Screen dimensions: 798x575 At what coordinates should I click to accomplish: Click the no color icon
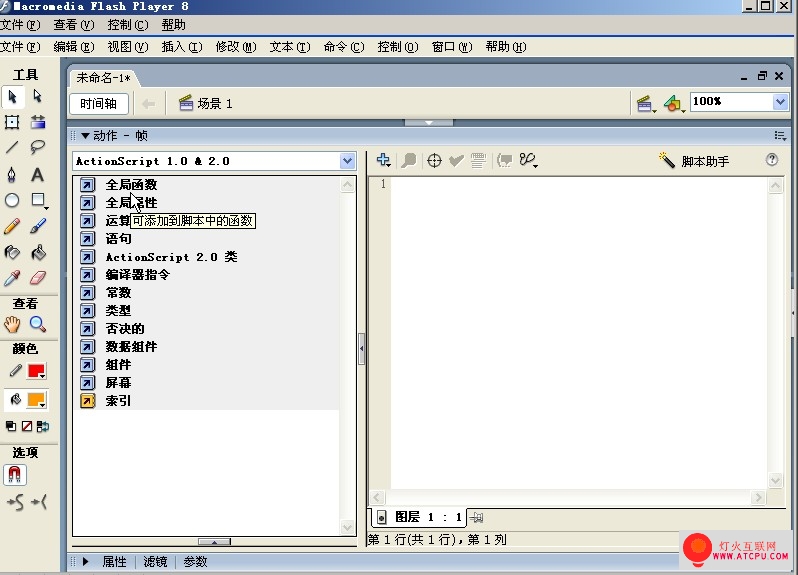point(27,426)
